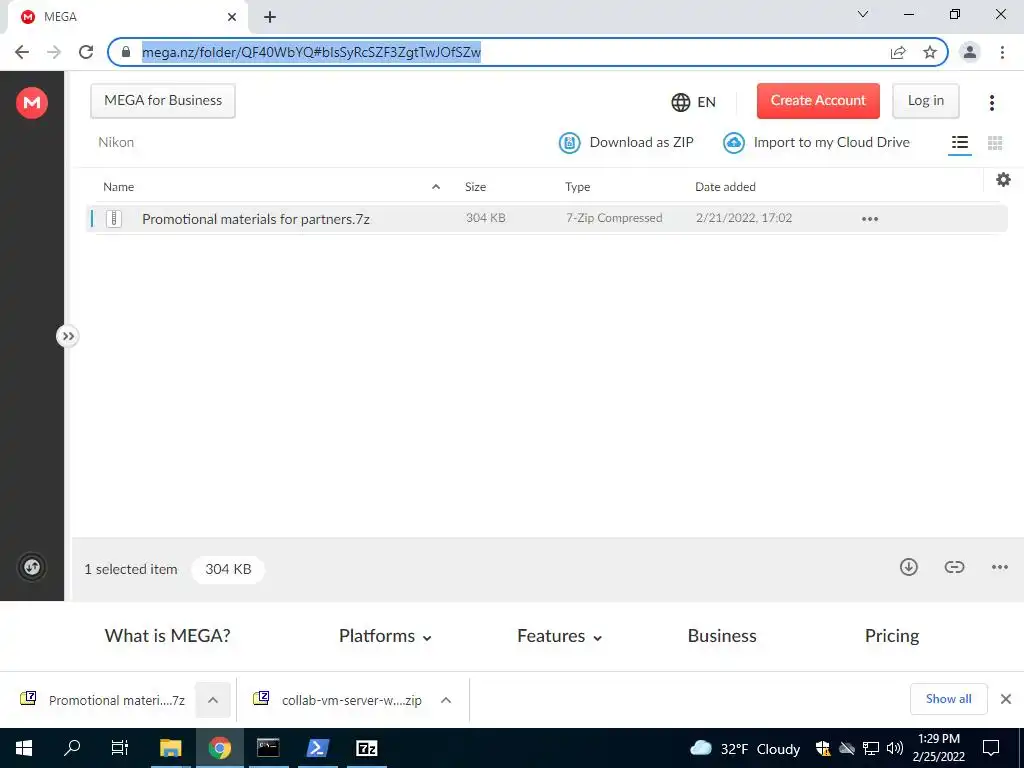Screen dimensions: 1024x768
Task: Open the Chrome three-dot menu
Action: pyautogui.click(x=1002, y=52)
